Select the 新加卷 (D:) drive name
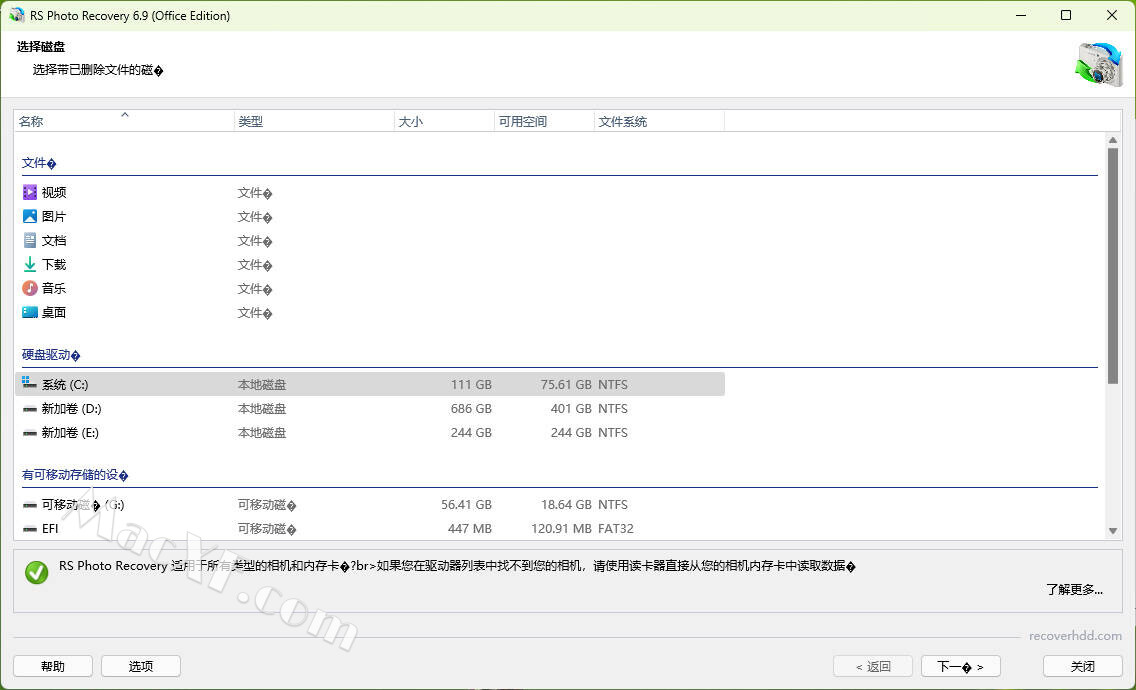The height and width of the screenshot is (690, 1136). click(71, 409)
